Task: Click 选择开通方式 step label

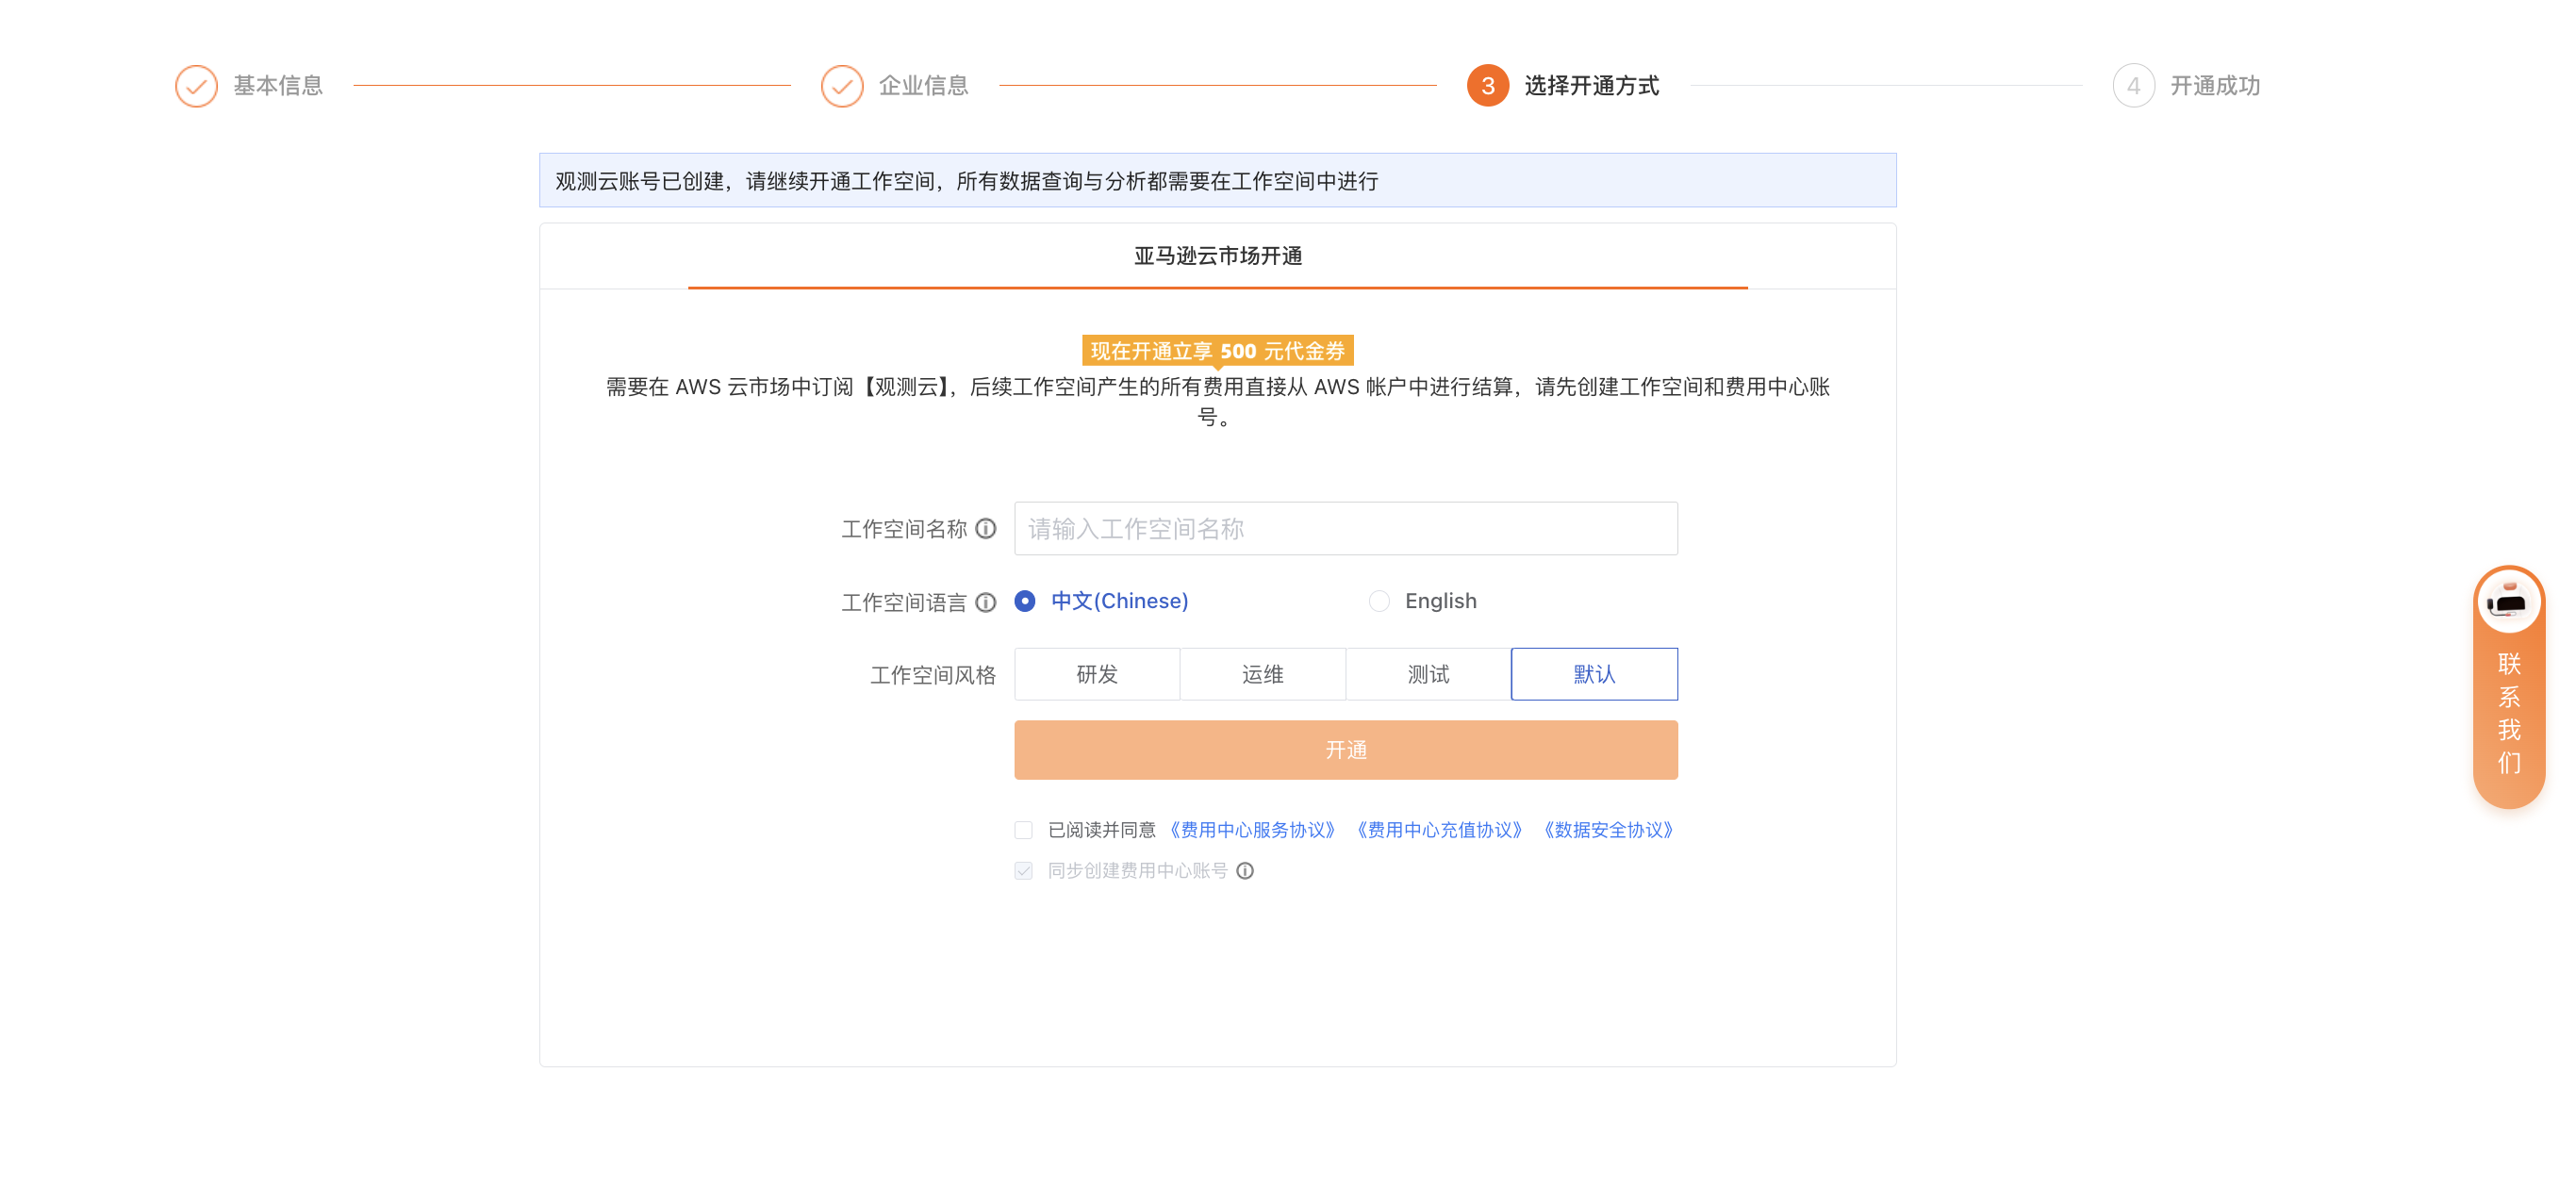Action: [x=1592, y=86]
